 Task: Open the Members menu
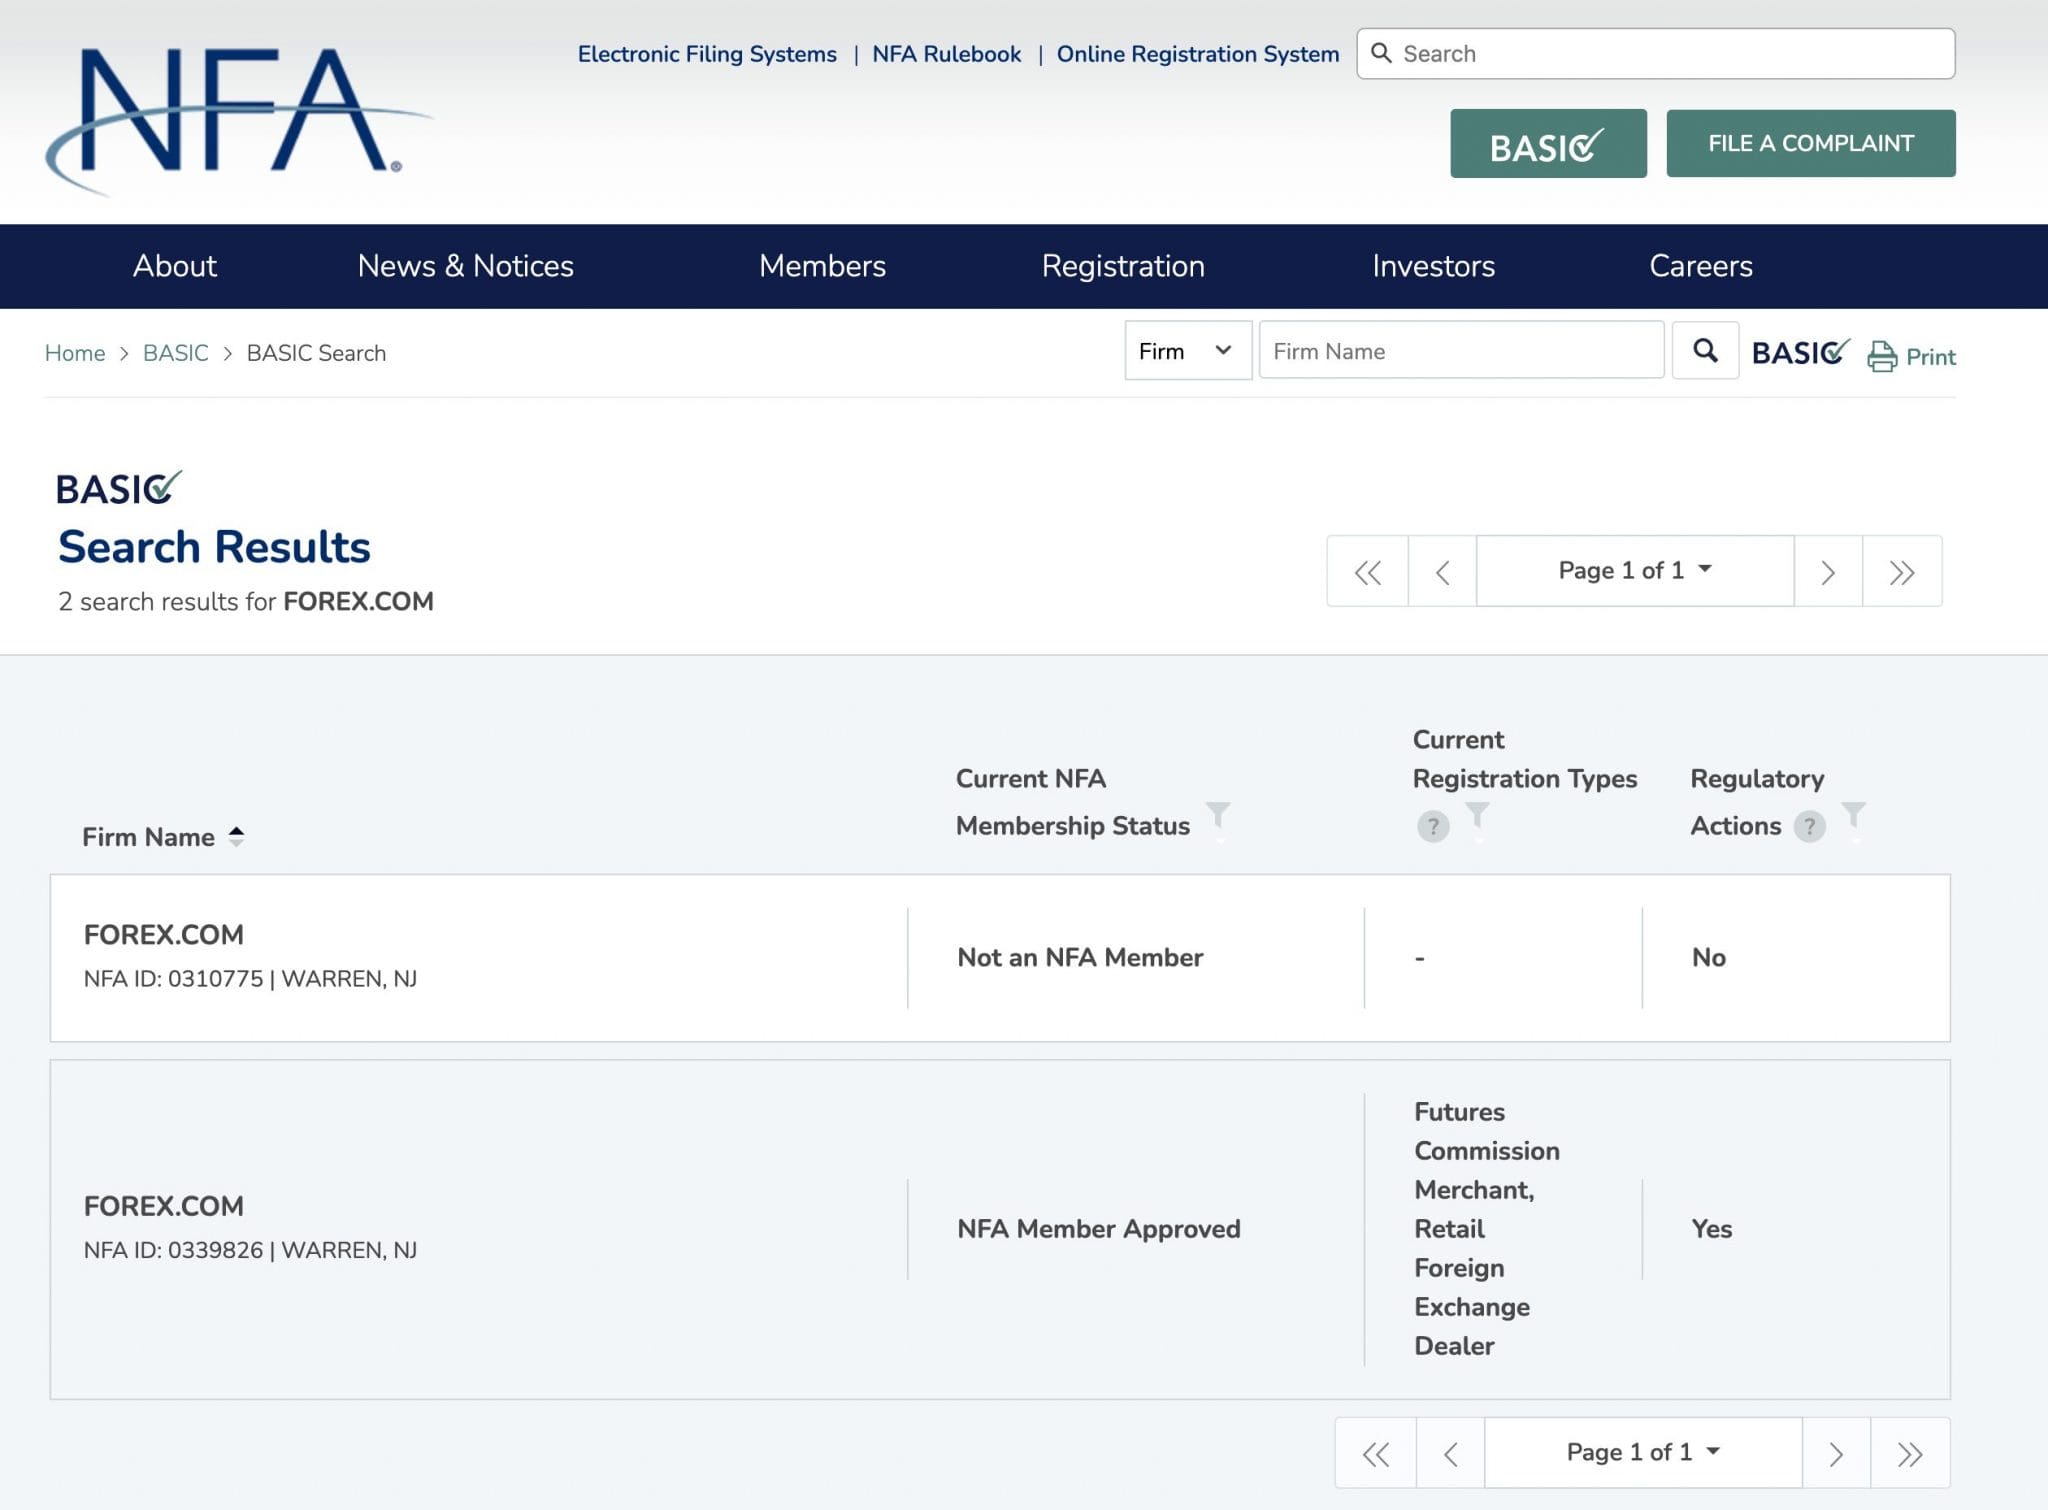pyautogui.click(x=822, y=266)
